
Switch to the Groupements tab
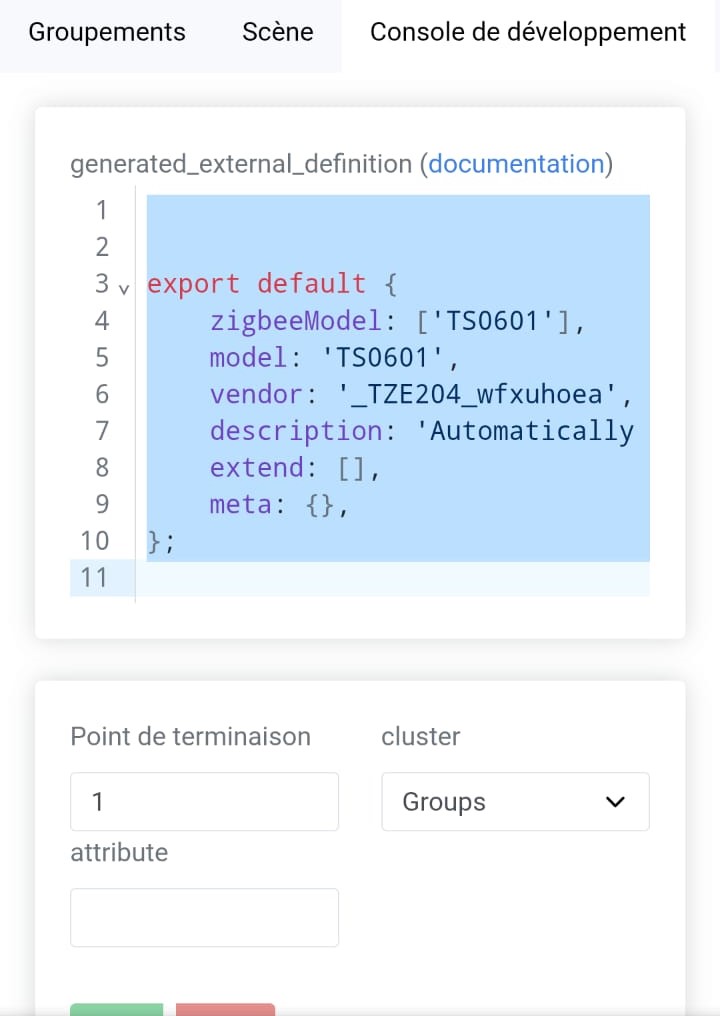[x=107, y=32]
